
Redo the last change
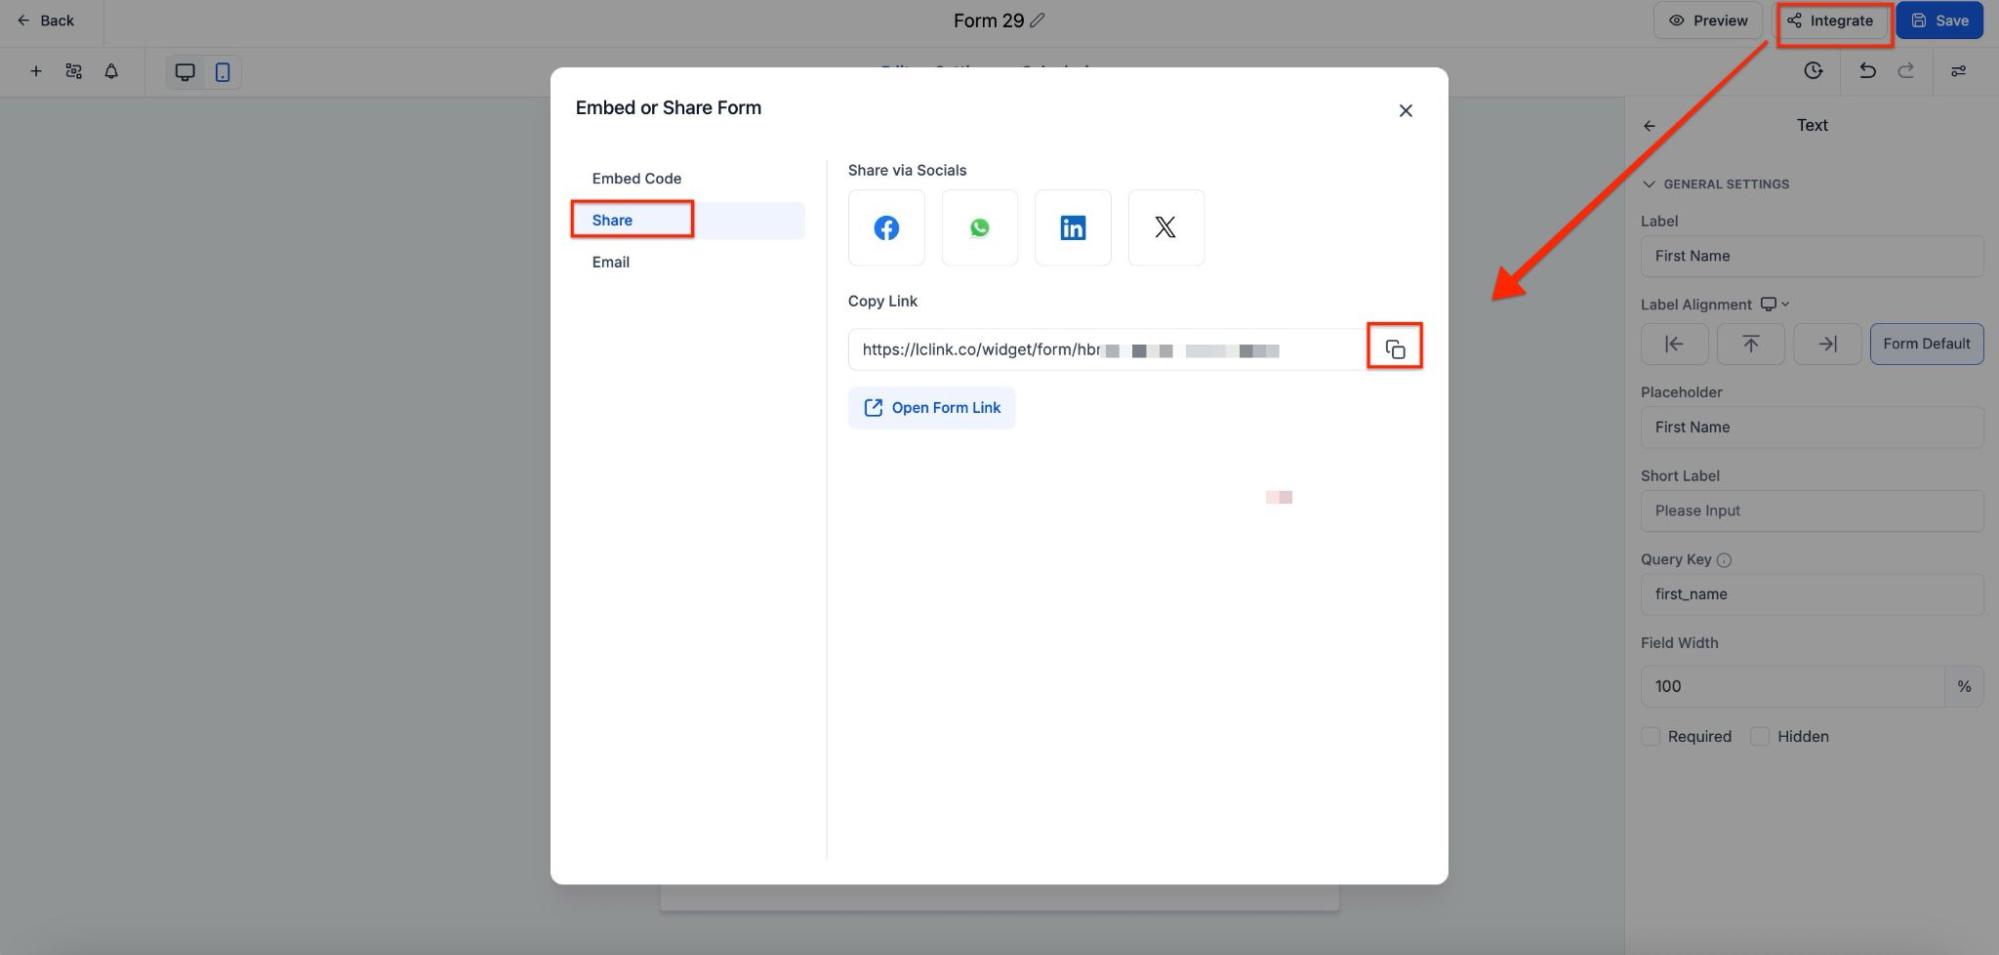coord(1906,70)
